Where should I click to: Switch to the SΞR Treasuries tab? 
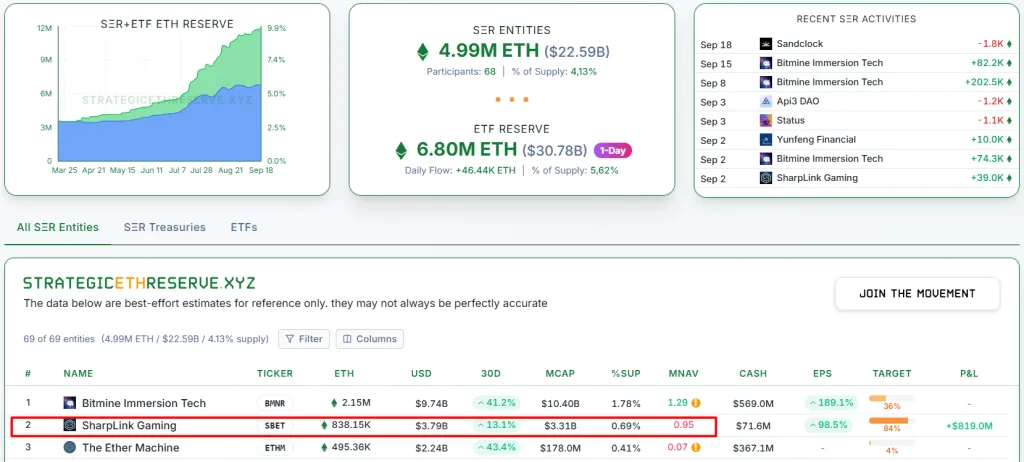[164, 227]
